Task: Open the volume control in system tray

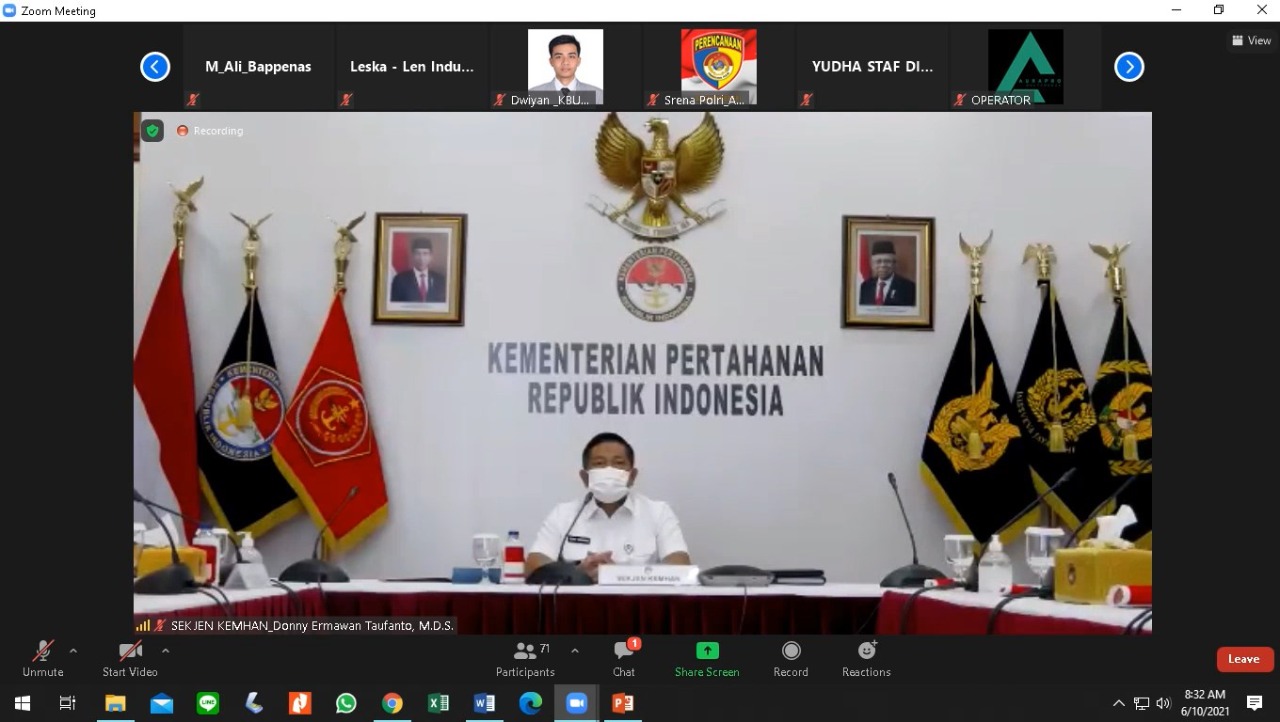Action: (x=1163, y=703)
